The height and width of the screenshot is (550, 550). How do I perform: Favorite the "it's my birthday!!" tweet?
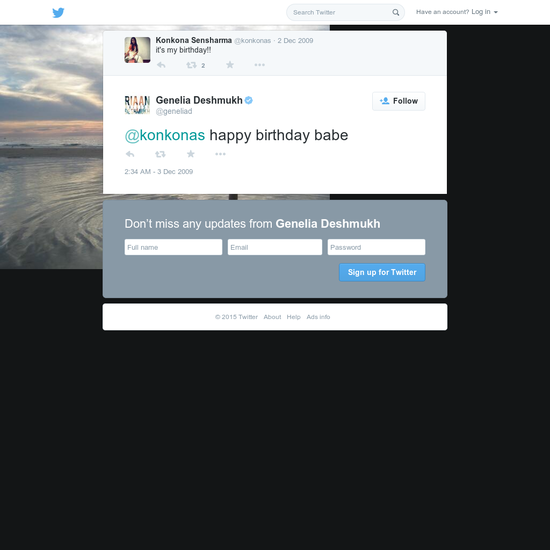230,65
